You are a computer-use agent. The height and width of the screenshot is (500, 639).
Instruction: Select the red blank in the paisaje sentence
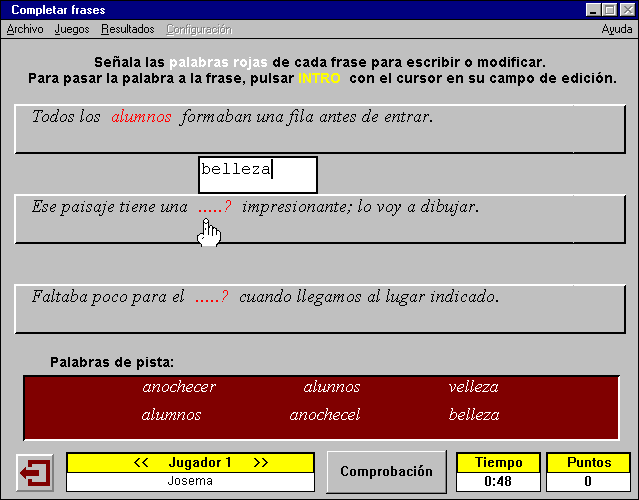pos(214,208)
